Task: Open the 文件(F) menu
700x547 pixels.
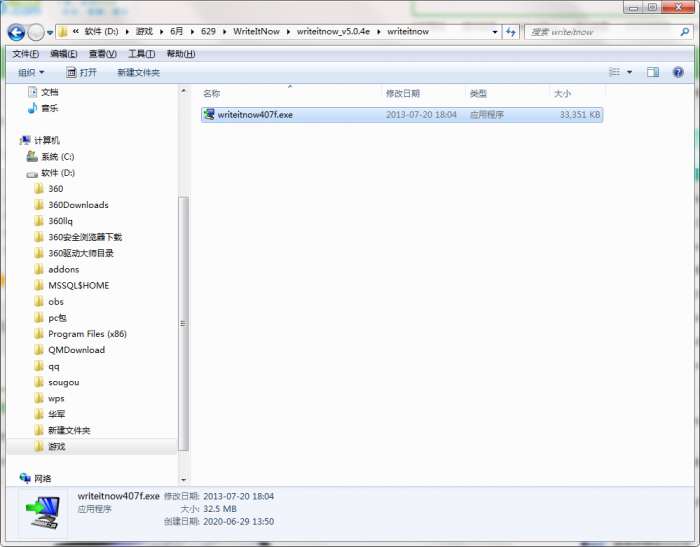Action: click(25, 54)
